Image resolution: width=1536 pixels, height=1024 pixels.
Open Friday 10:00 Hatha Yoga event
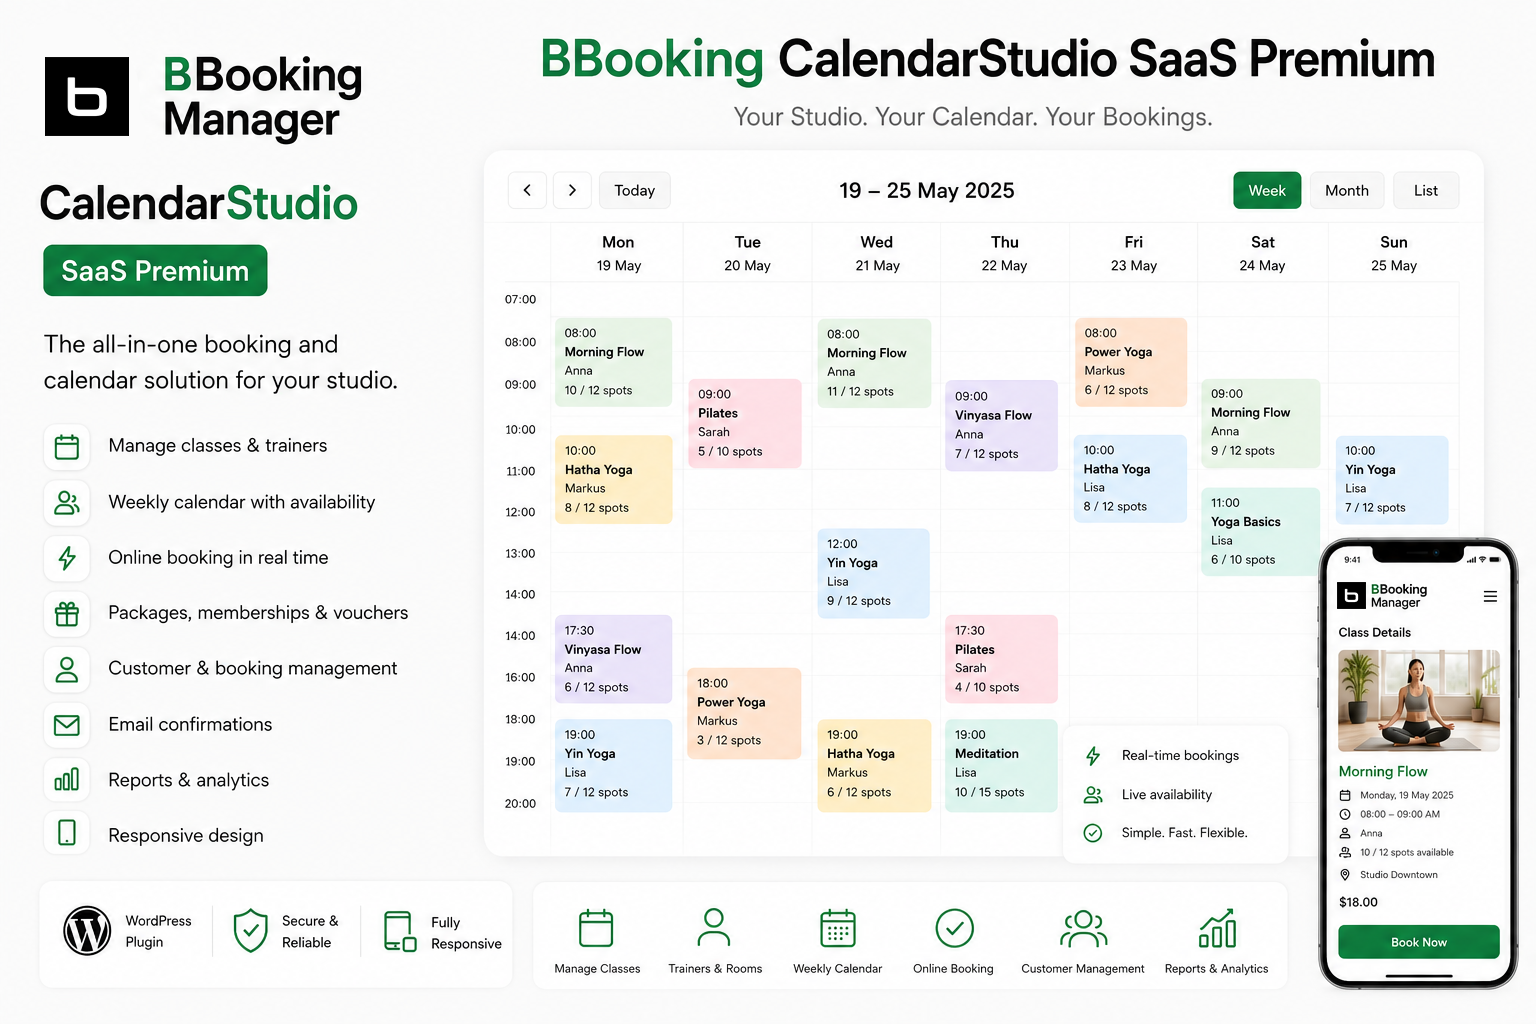(1130, 479)
